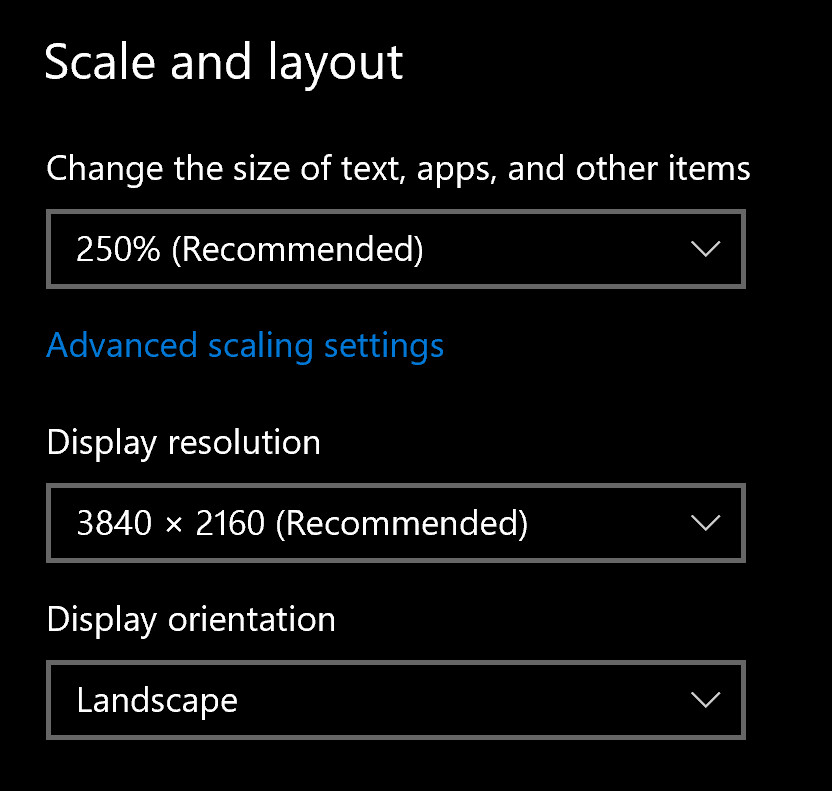The image size is (832, 791).
Task: Click the word 'settings' in the scaling link
Action: 384,345
